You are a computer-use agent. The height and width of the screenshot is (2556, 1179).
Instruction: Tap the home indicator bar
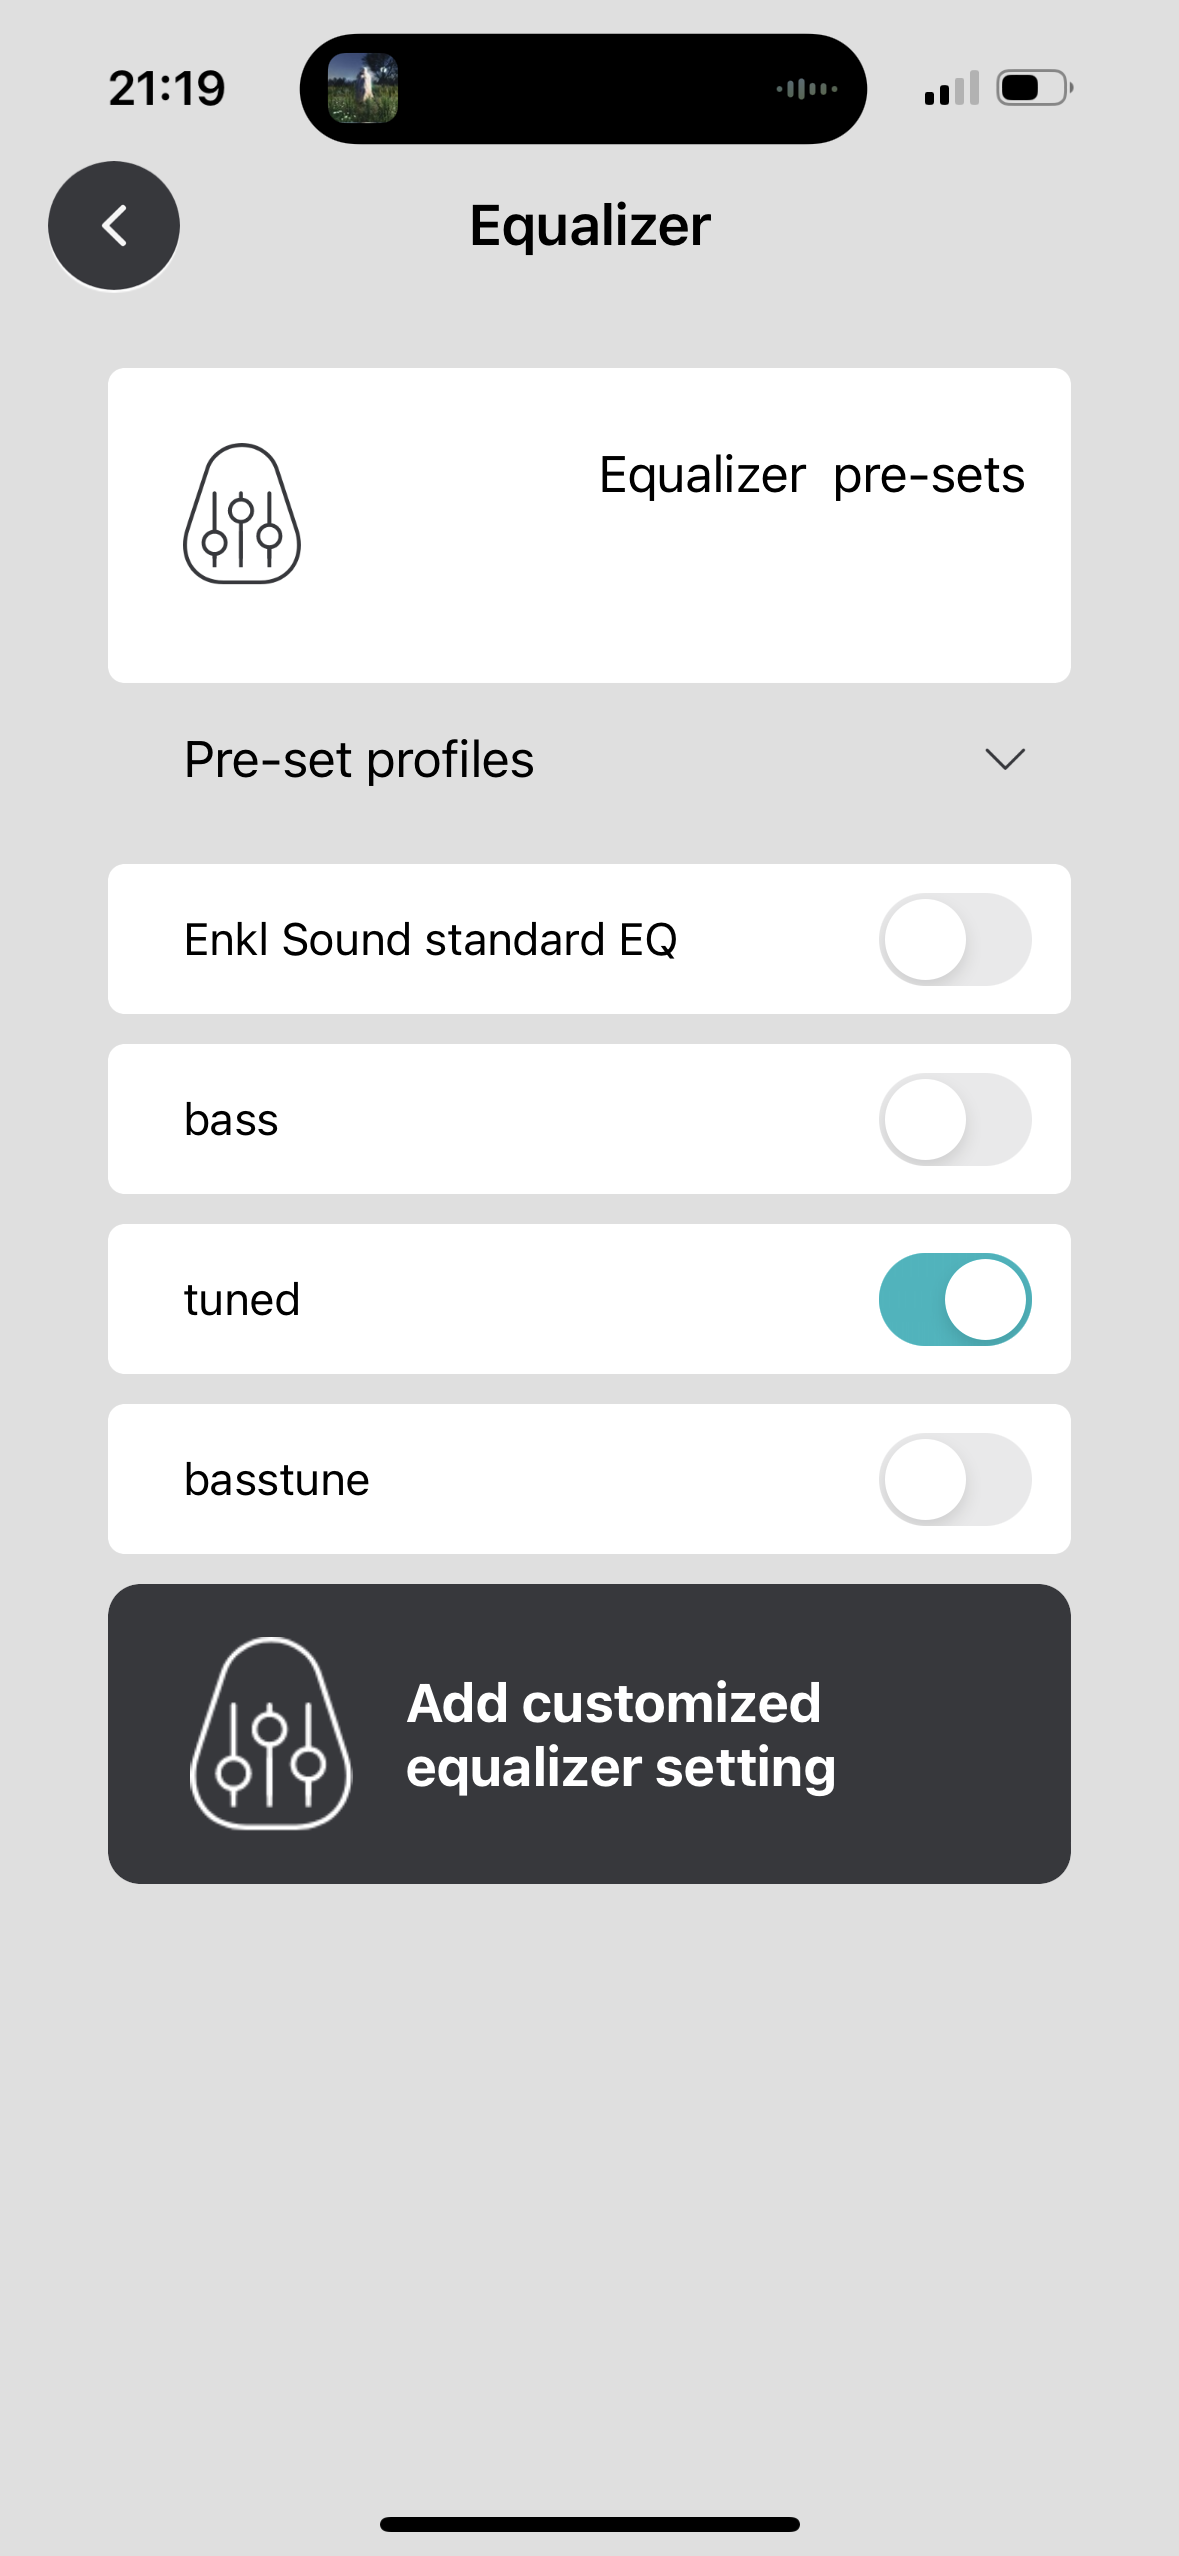[589, 2524]
